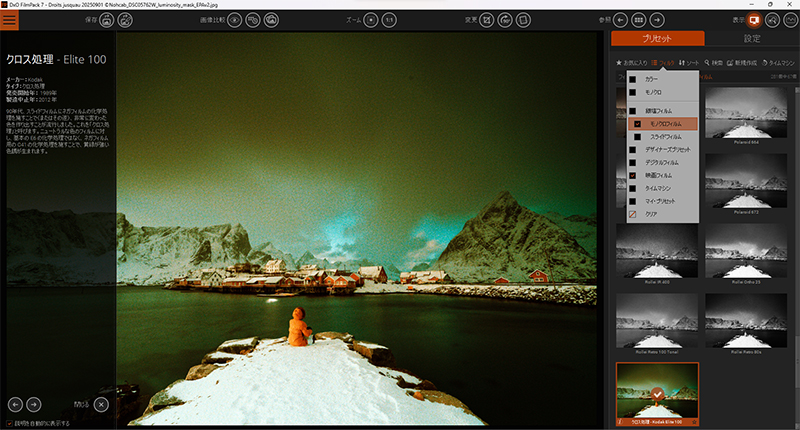Show previous preset description arrow
800x430 pixels.
point(15,404)
